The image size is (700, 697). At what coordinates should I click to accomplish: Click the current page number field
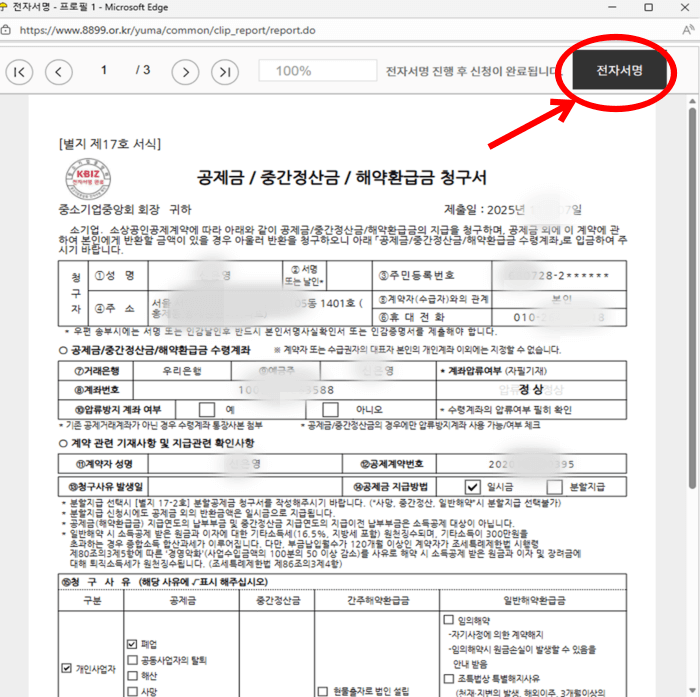104,70
